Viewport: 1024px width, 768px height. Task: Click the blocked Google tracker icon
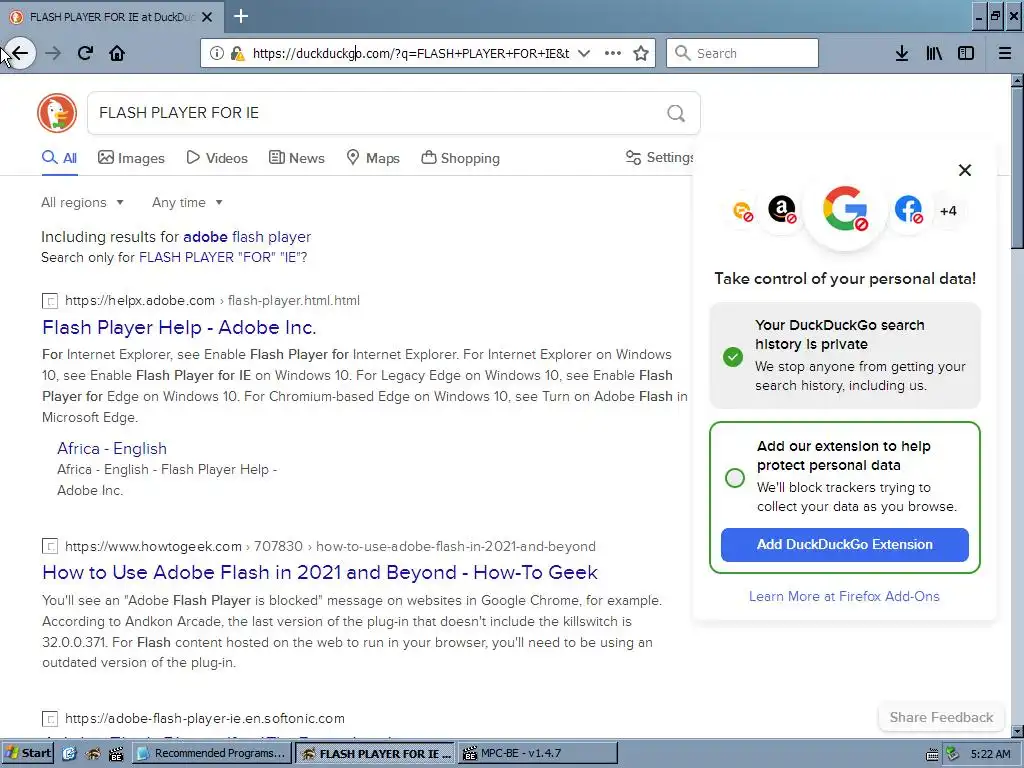(x=845, y=209)
